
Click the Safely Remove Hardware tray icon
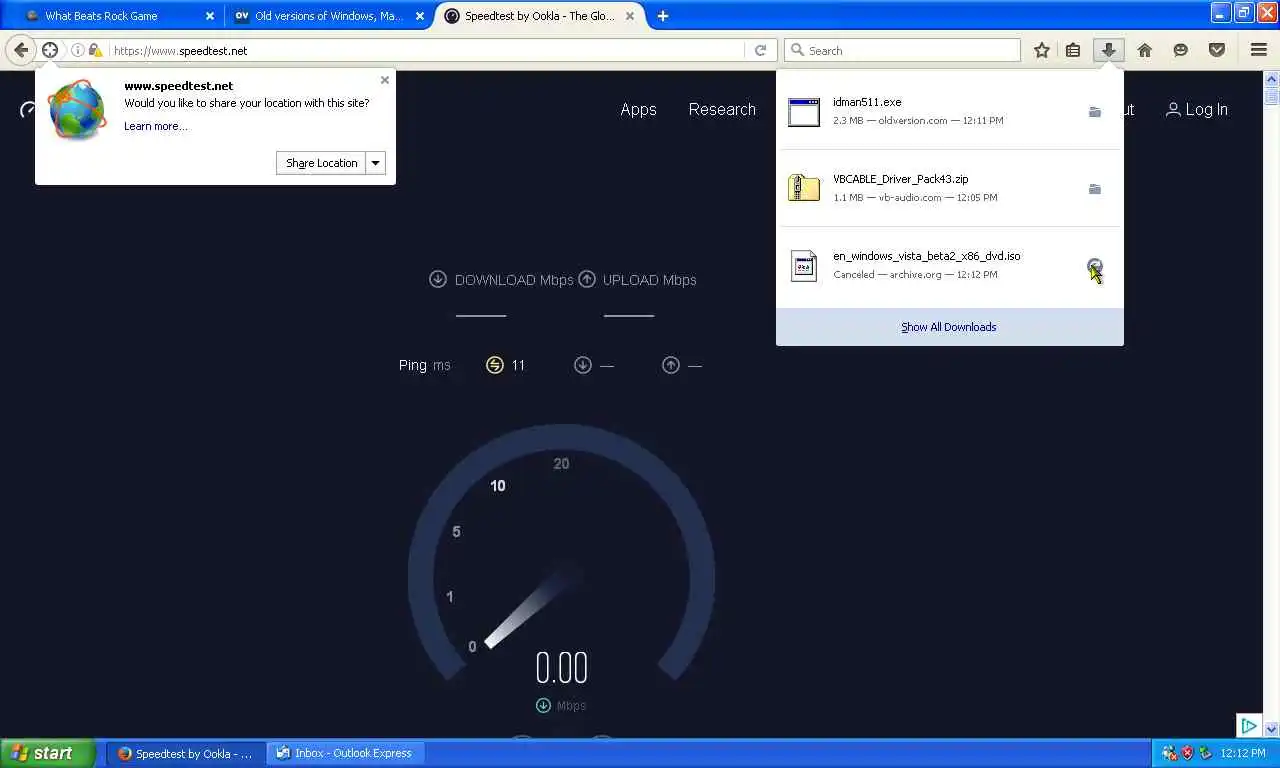pos(1205,753)
